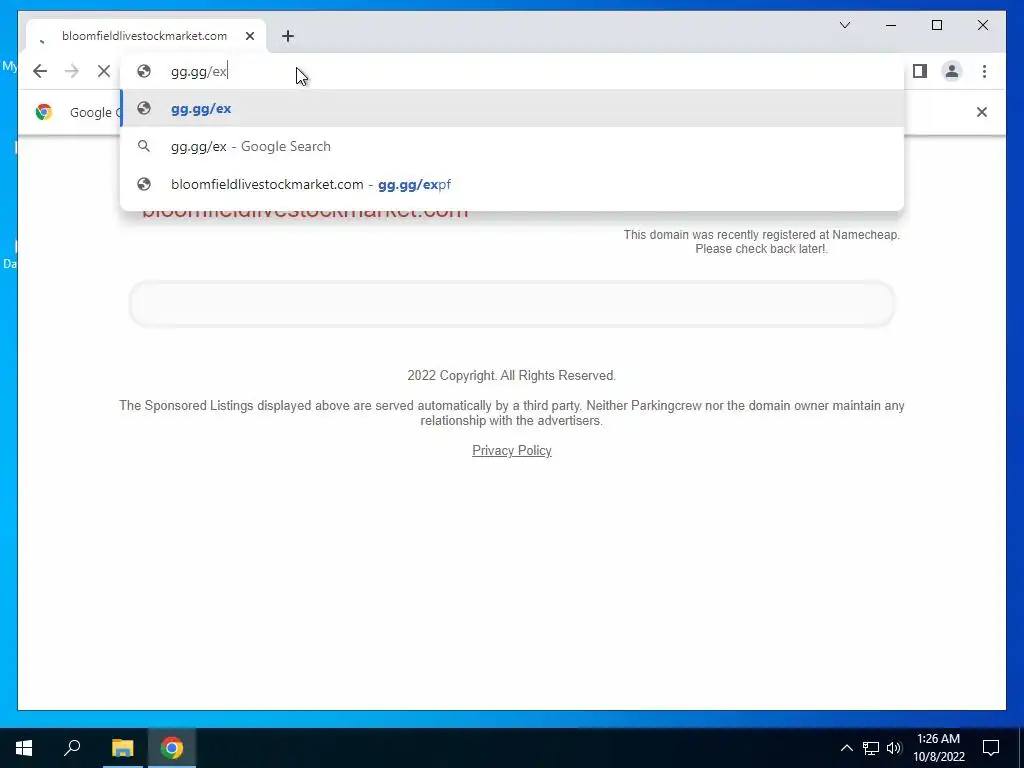Screen dimensions: 1024x768
Task: Stop loading the page
Action: pos(104,71)
